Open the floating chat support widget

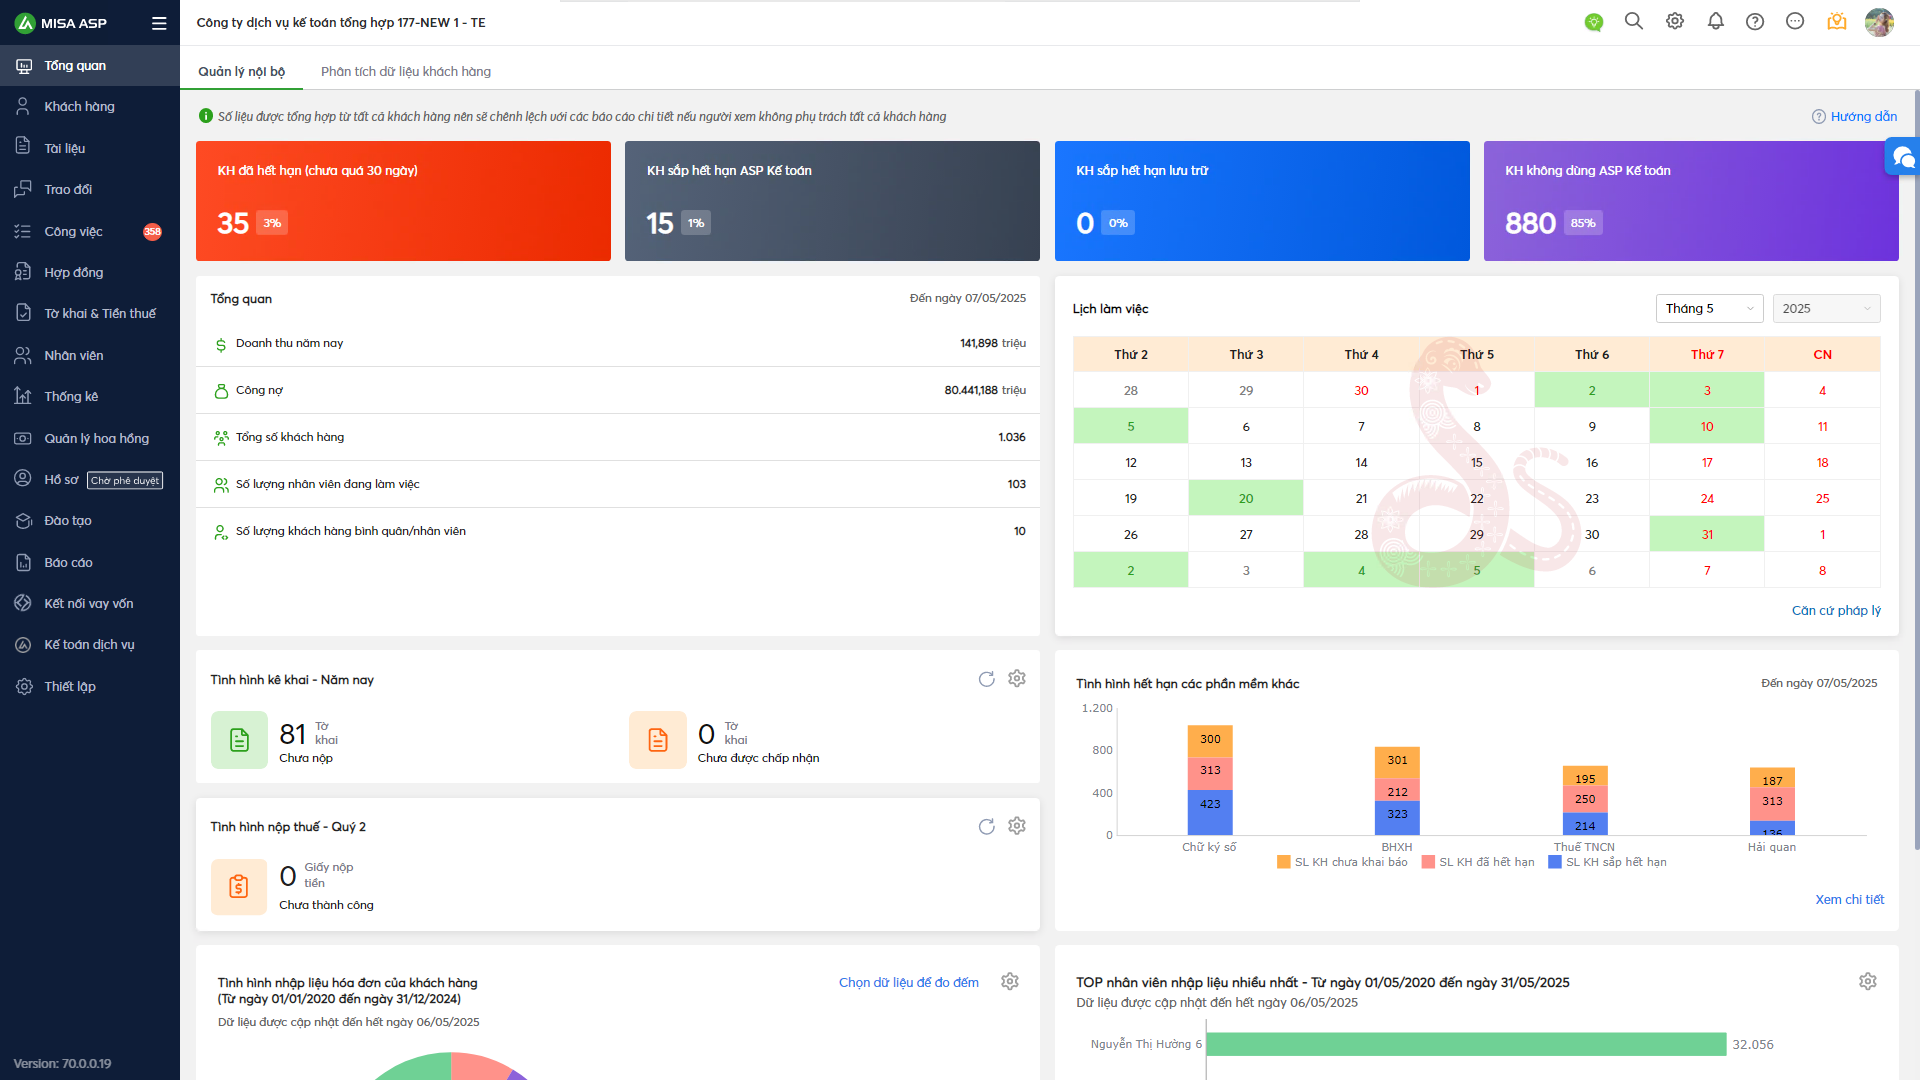tap(1903, 157)
